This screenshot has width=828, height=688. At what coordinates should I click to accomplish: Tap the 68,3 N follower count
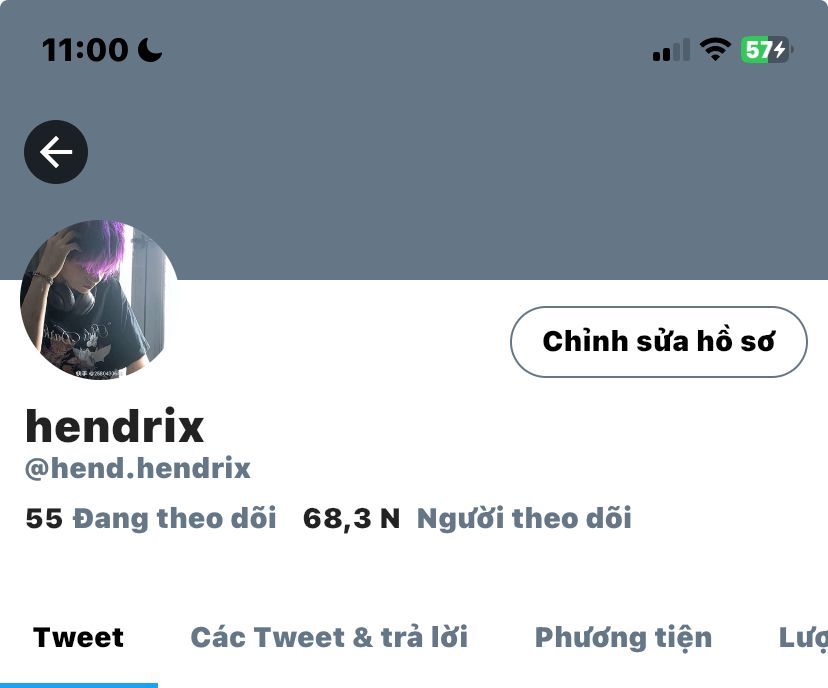351,519
